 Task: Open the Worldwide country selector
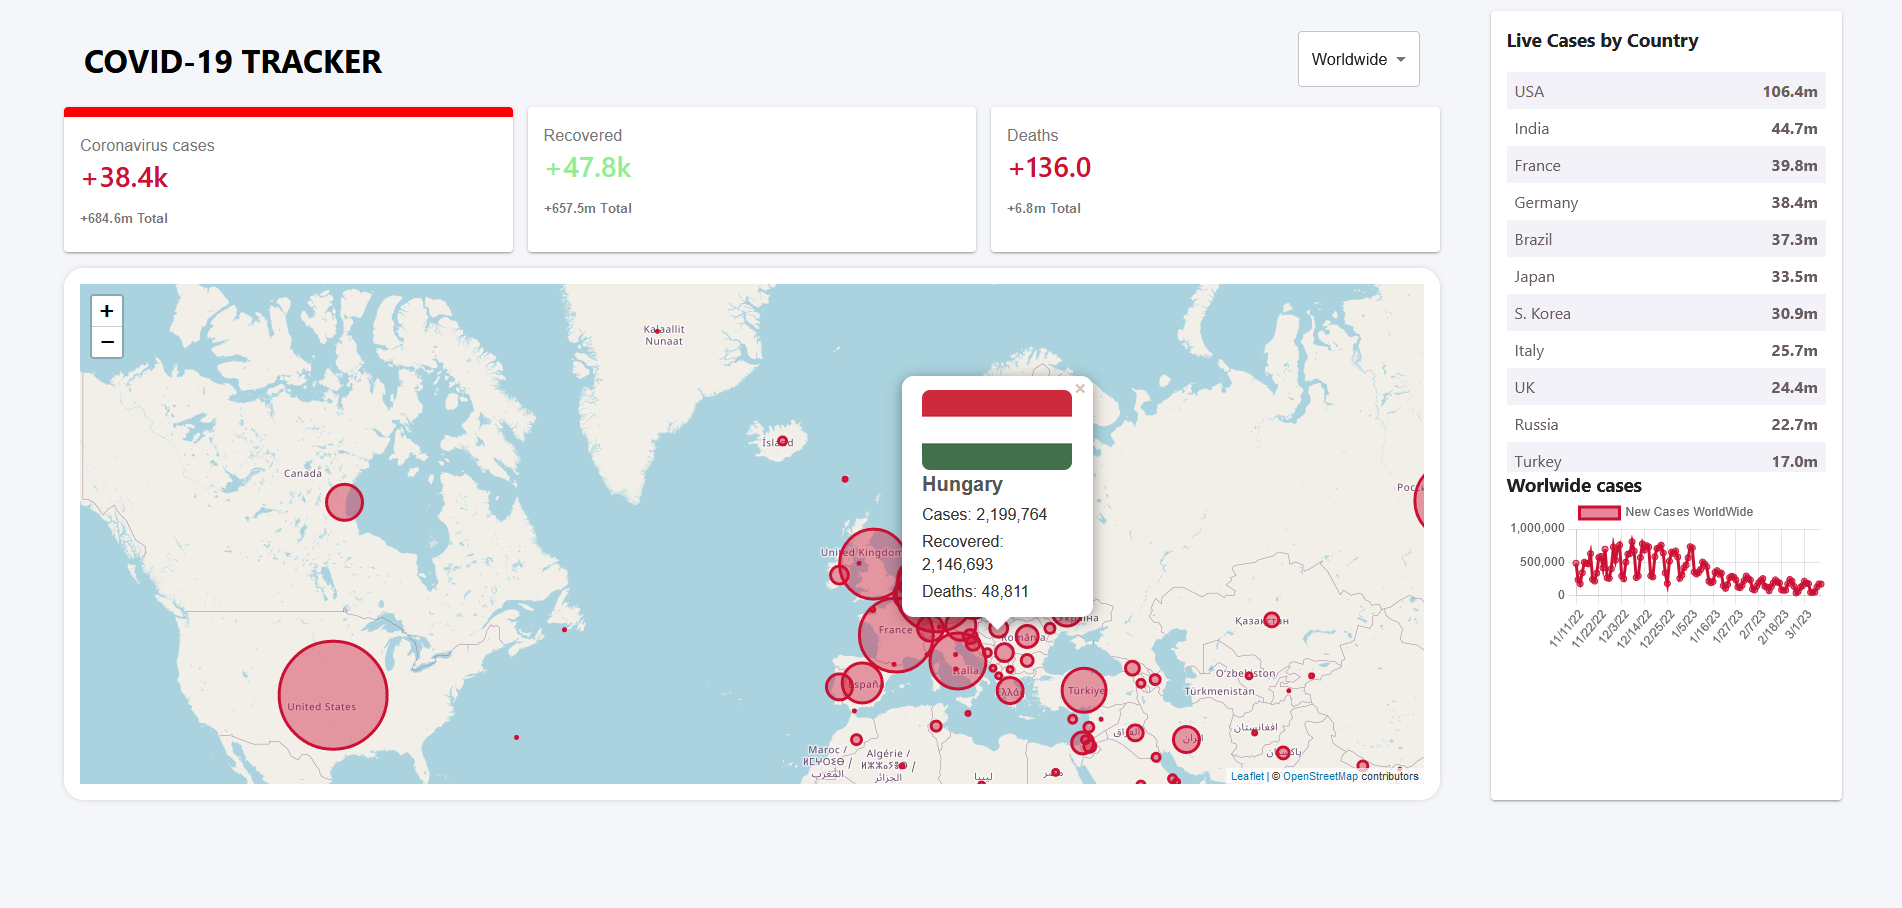1357,59
